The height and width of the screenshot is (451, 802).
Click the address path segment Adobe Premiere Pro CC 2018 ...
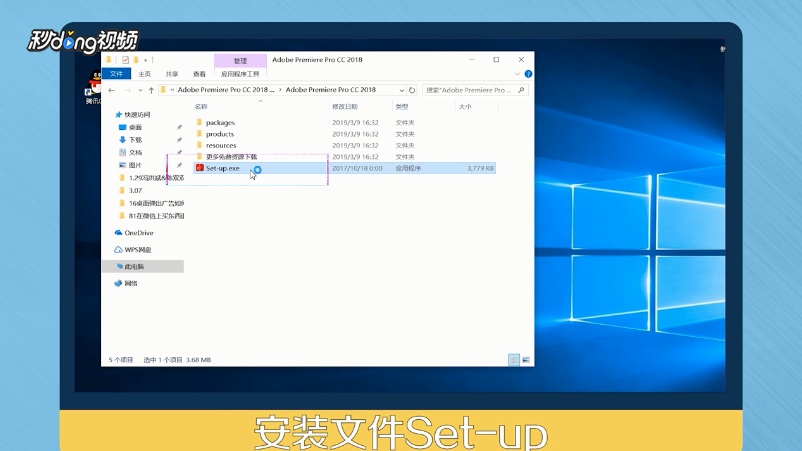point(330,89)
